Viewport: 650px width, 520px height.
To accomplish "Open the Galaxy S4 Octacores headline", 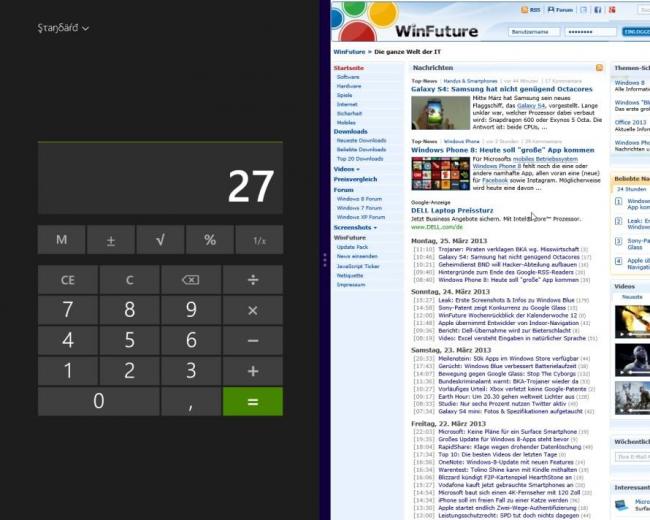I will 502,89.
